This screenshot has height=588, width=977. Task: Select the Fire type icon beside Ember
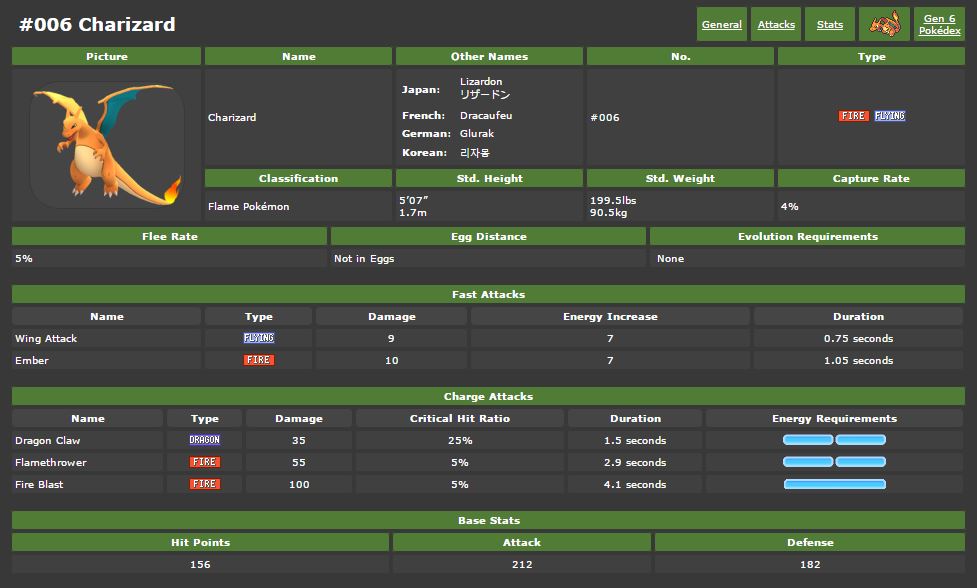pyautogui.click(x=259, y=360)
